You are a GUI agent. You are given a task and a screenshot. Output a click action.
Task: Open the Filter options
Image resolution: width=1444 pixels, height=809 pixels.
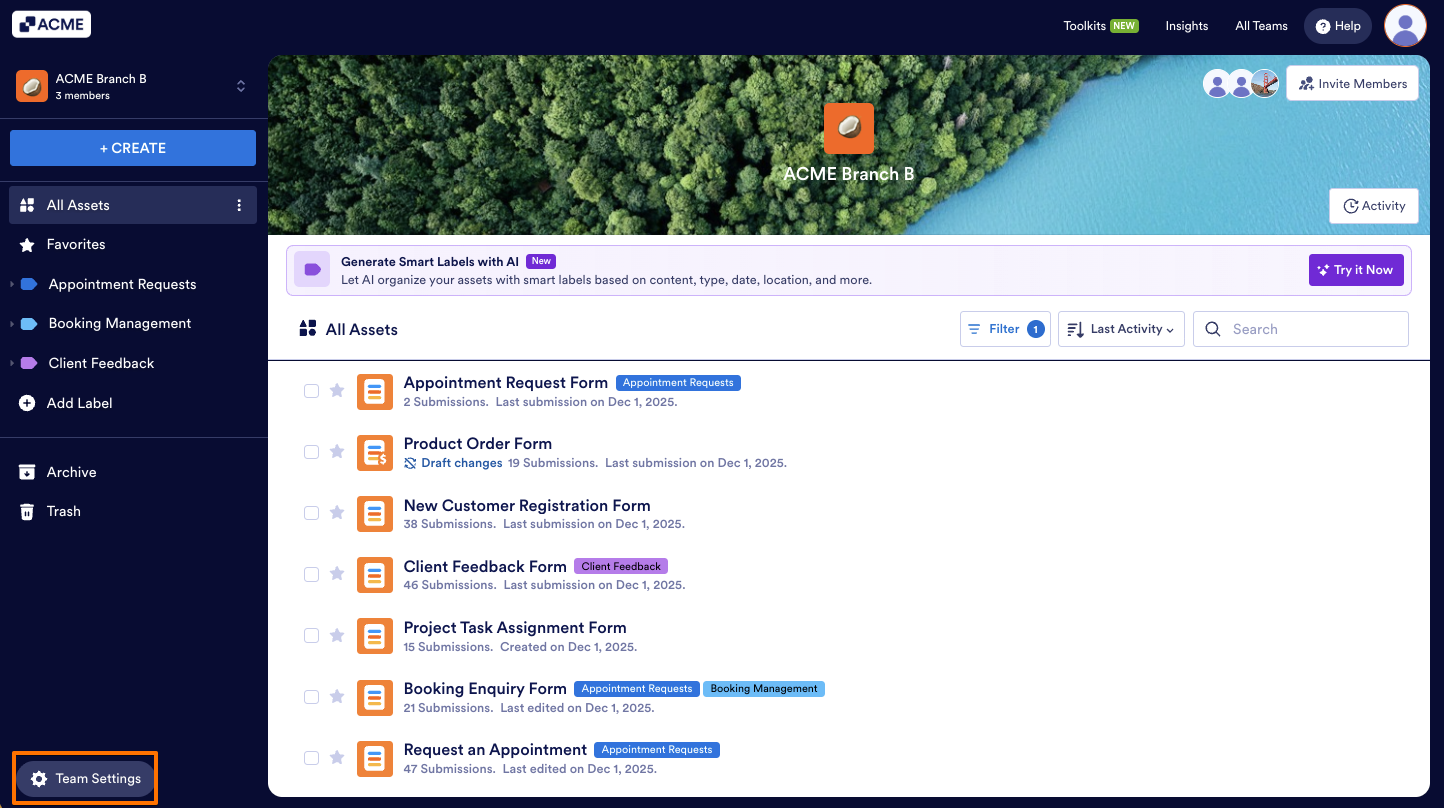click(1005, 329)
